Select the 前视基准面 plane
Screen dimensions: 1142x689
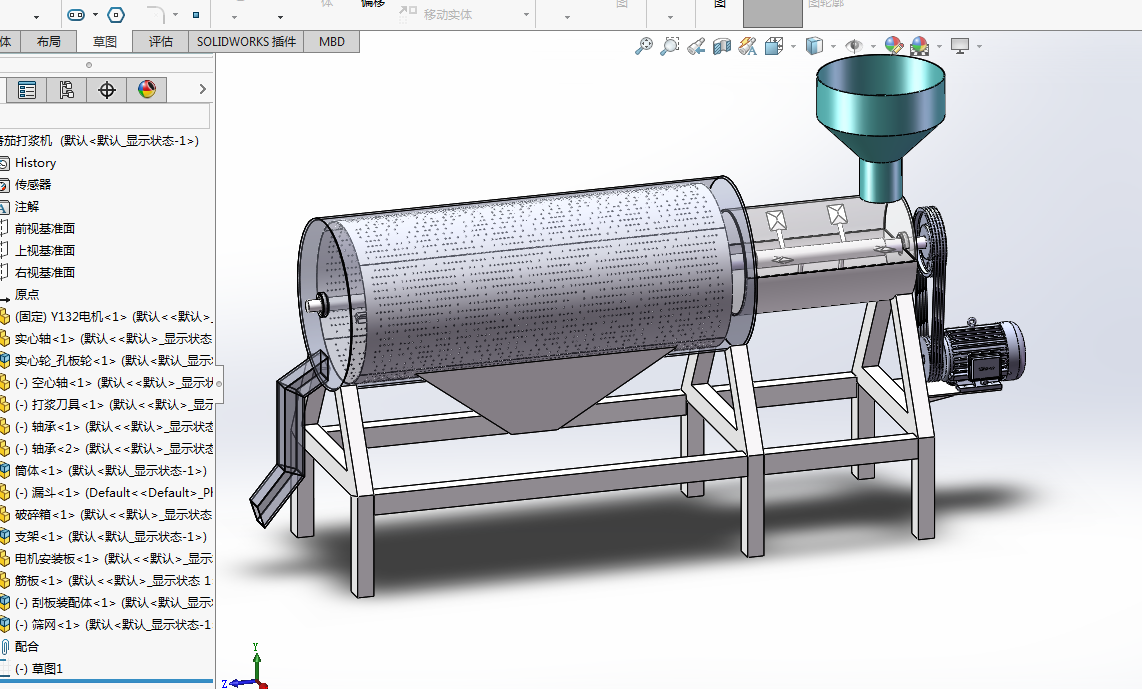(44, 229)
